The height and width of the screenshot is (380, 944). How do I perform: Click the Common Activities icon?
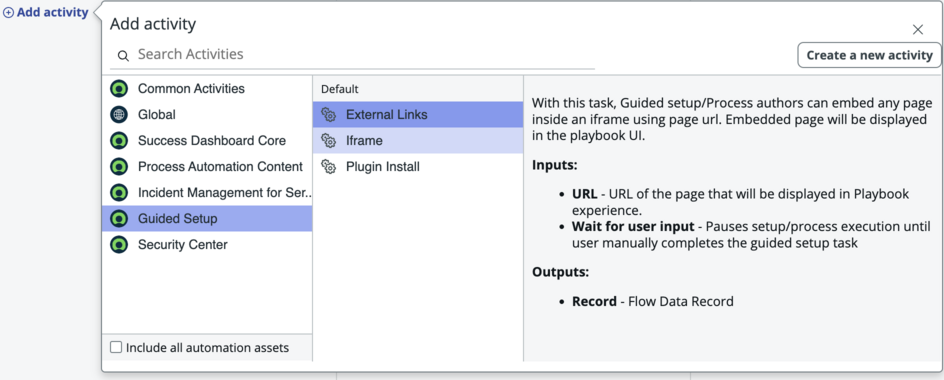coord(119,89)
